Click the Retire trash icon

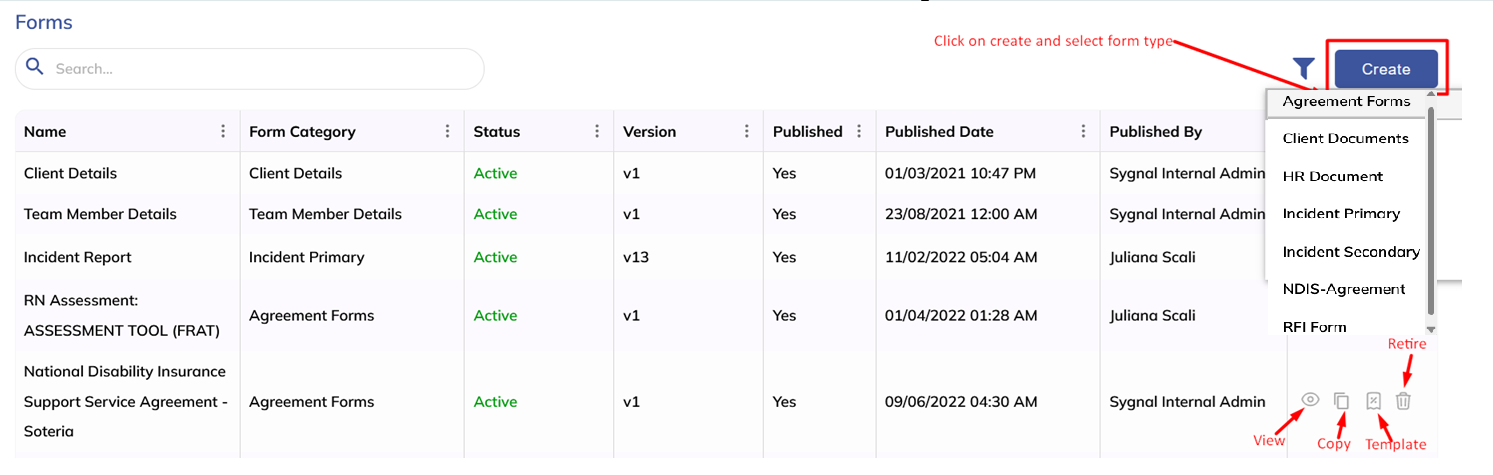point(1403,401)
